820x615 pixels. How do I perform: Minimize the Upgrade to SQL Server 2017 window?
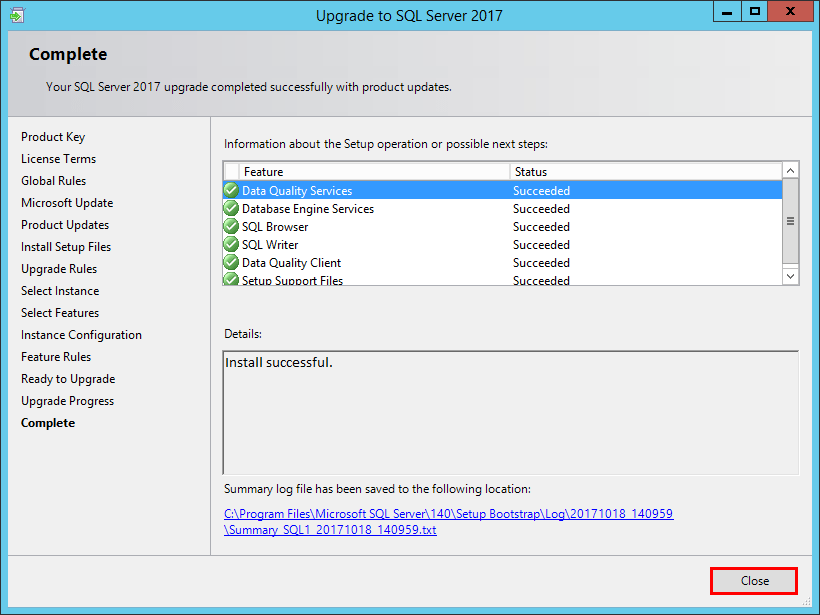tap(727, 12)
